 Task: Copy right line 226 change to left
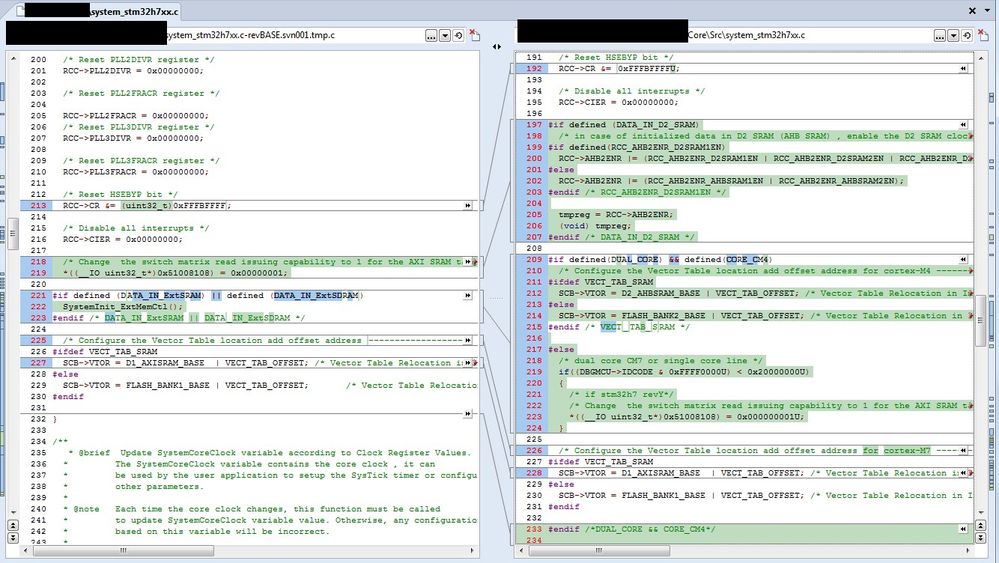(x=963, y=451)
